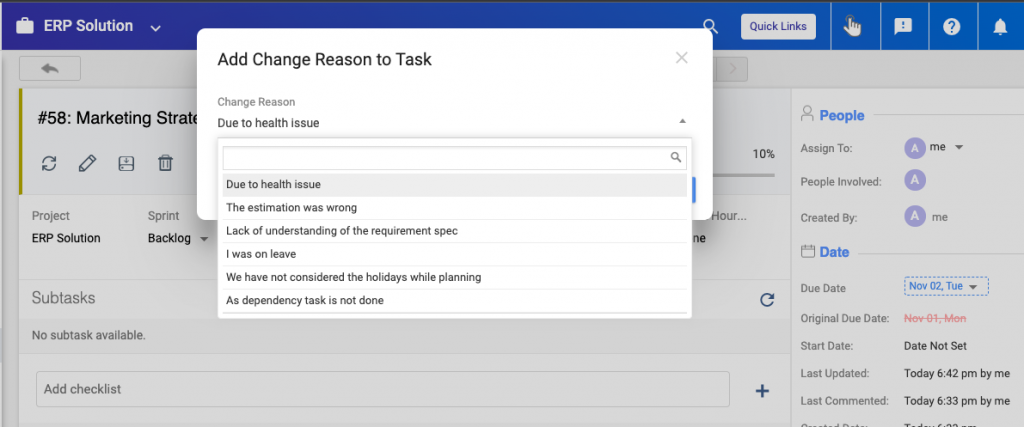Screen dimensions: 1024x427
Task: Open the help question mark icon
Action: [x=952, y=27]
